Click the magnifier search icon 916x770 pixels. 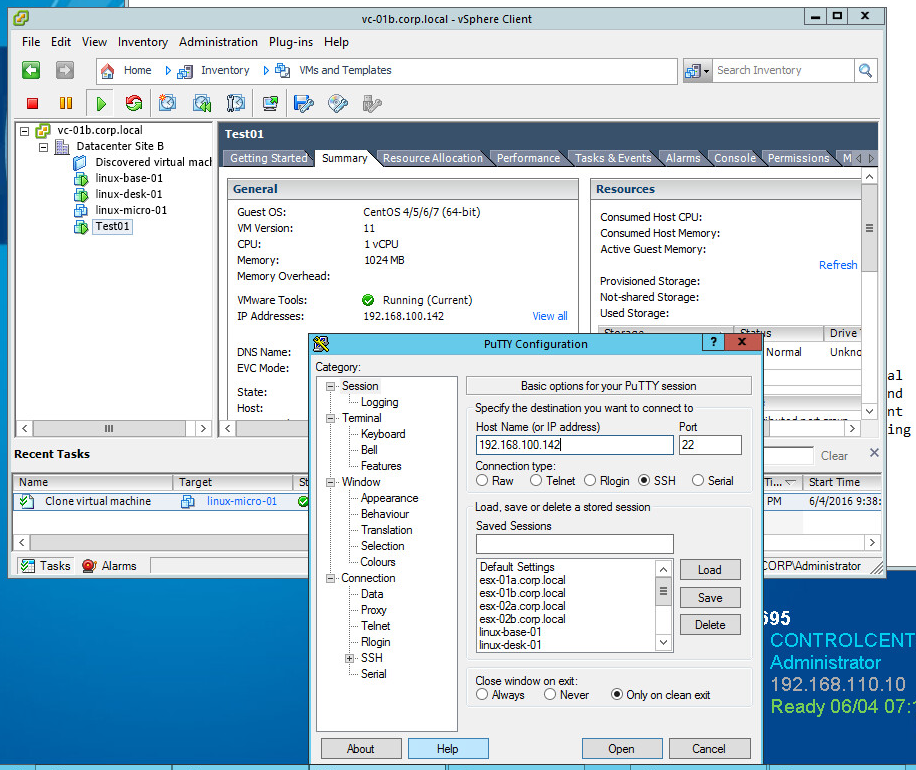tap(865, 71)
